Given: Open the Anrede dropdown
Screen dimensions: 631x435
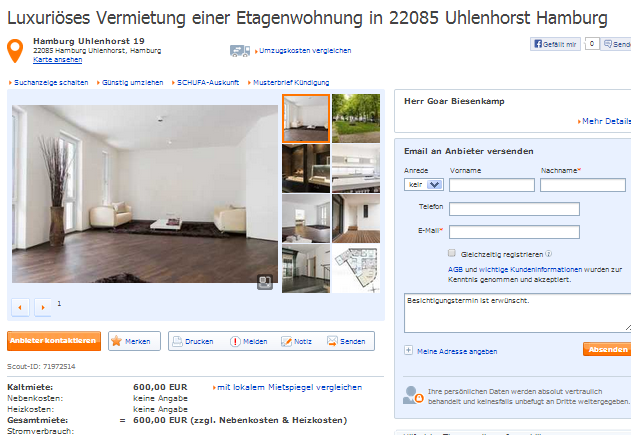Looking at the screenshot, I should tap(424, 184).
